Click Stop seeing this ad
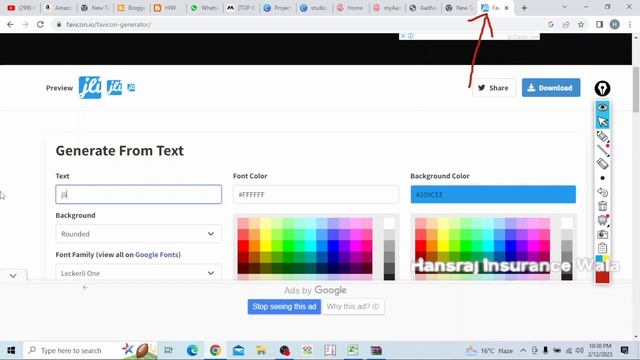640x360 pixels. pos(284,307)
